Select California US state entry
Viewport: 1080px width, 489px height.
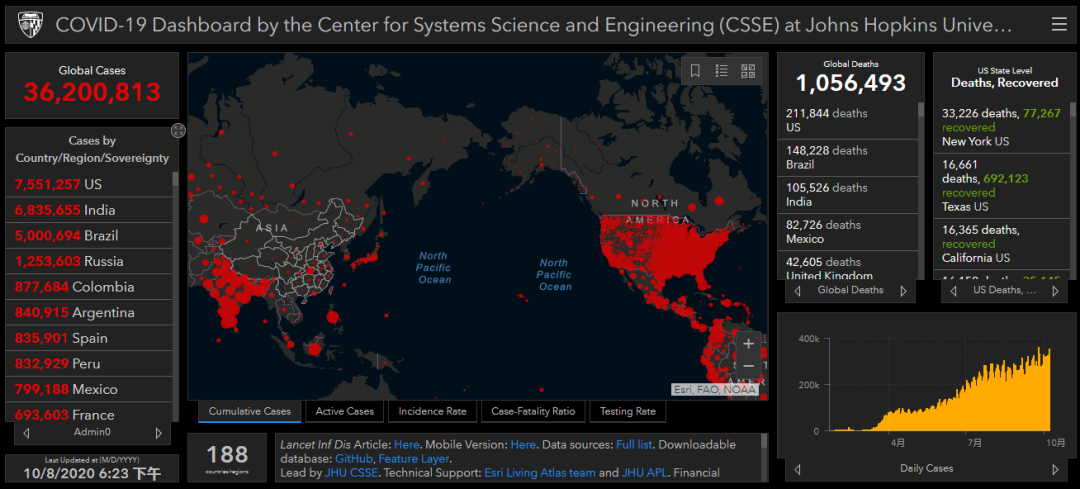[1002, 244]
